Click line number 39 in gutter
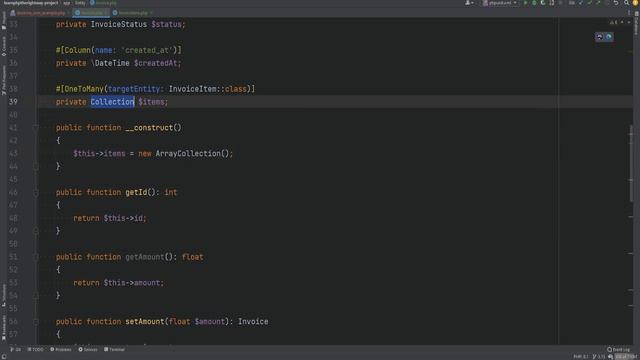The image size is (640, 360). coord(13,102)
